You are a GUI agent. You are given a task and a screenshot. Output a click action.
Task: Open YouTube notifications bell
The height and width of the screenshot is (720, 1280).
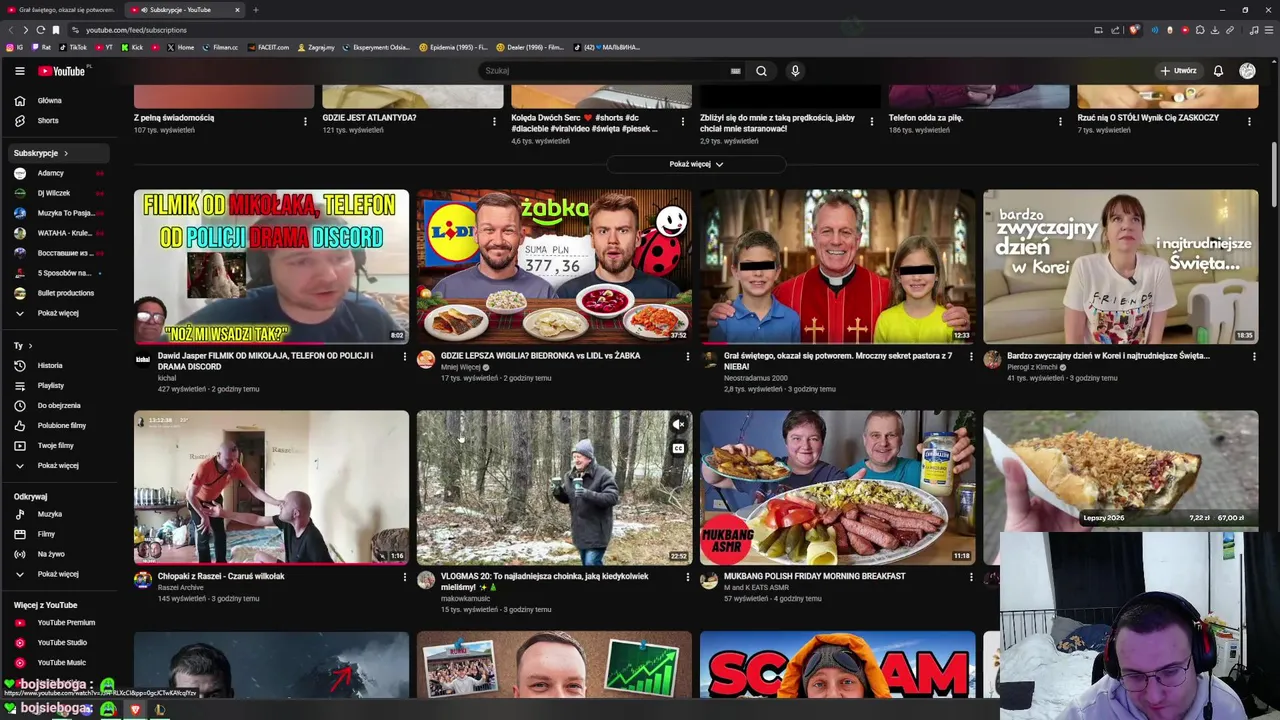1218,71
